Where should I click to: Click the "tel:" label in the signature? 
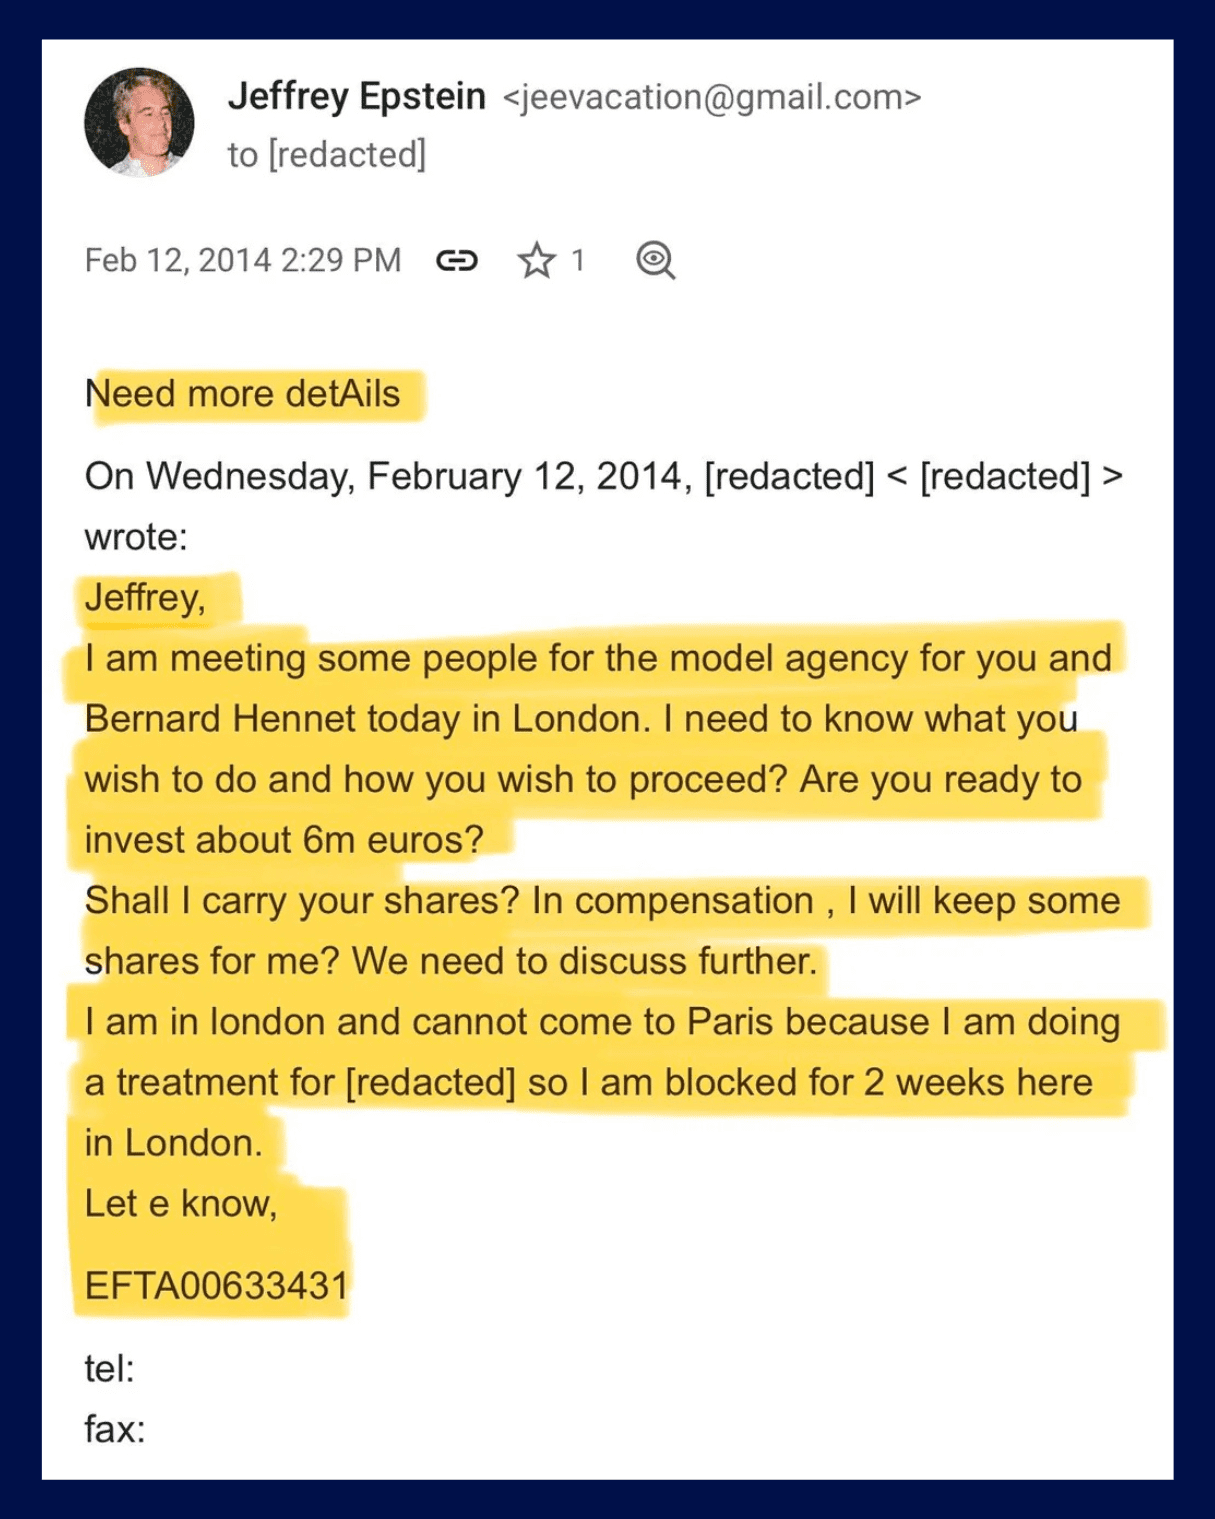click(110, 1369)
